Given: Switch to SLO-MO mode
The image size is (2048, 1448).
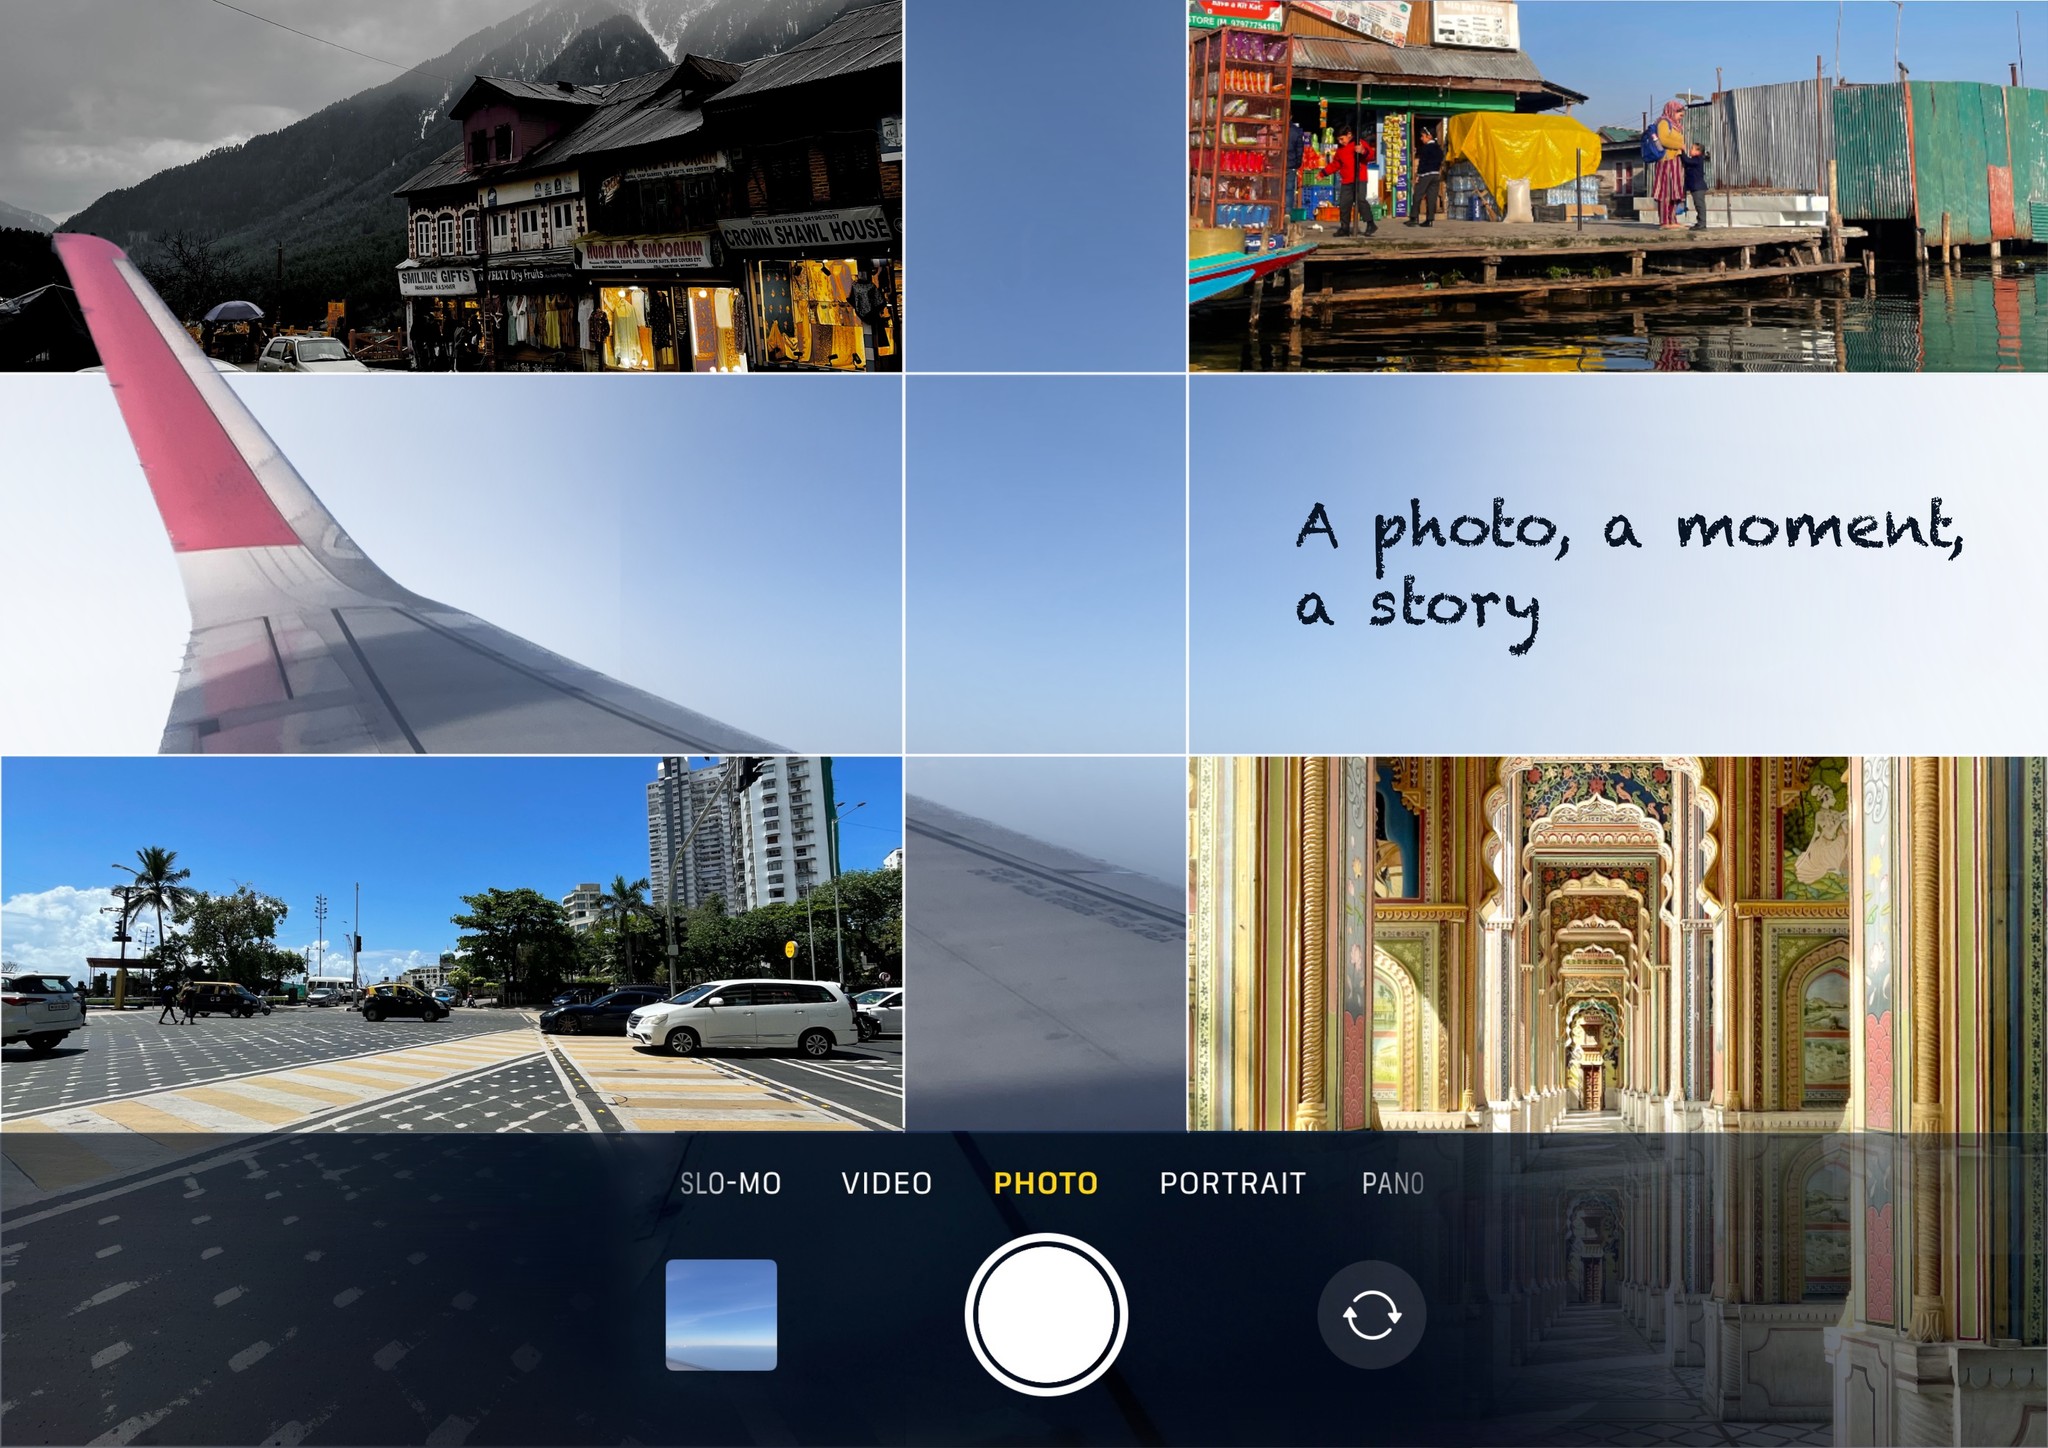Looking at the screenshot, I should pyautogui.click(x=730, y=1184).
